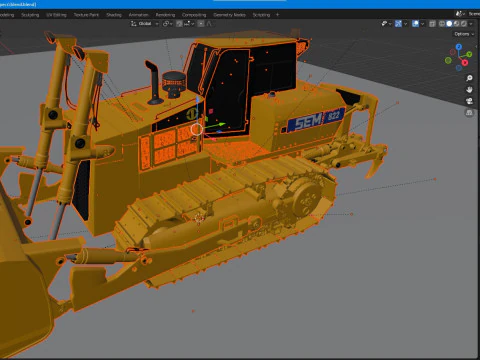Switch to the Rendering workspace tab
Viewport: 480px width, 360px height.
(x=165, y=15)
